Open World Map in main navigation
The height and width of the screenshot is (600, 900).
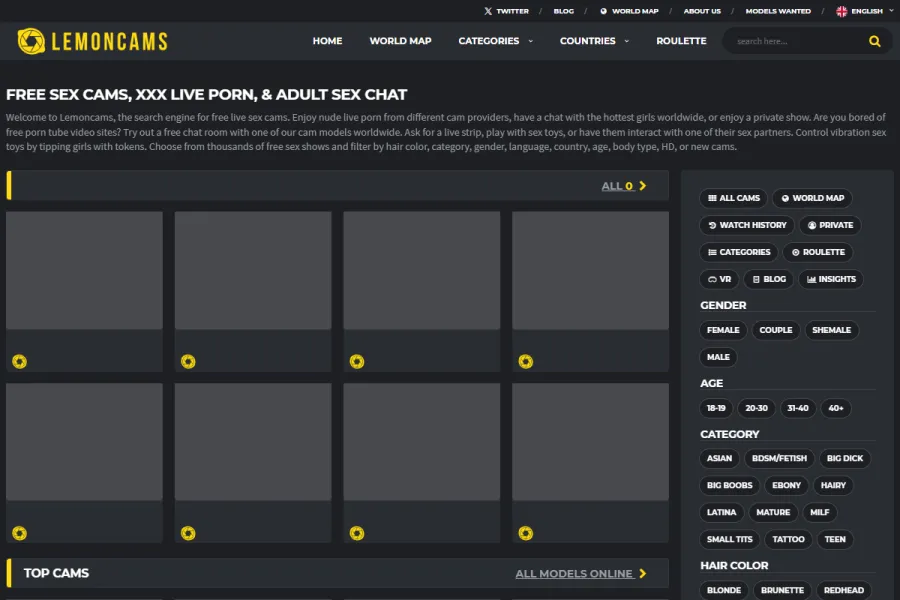coord(400,41)
